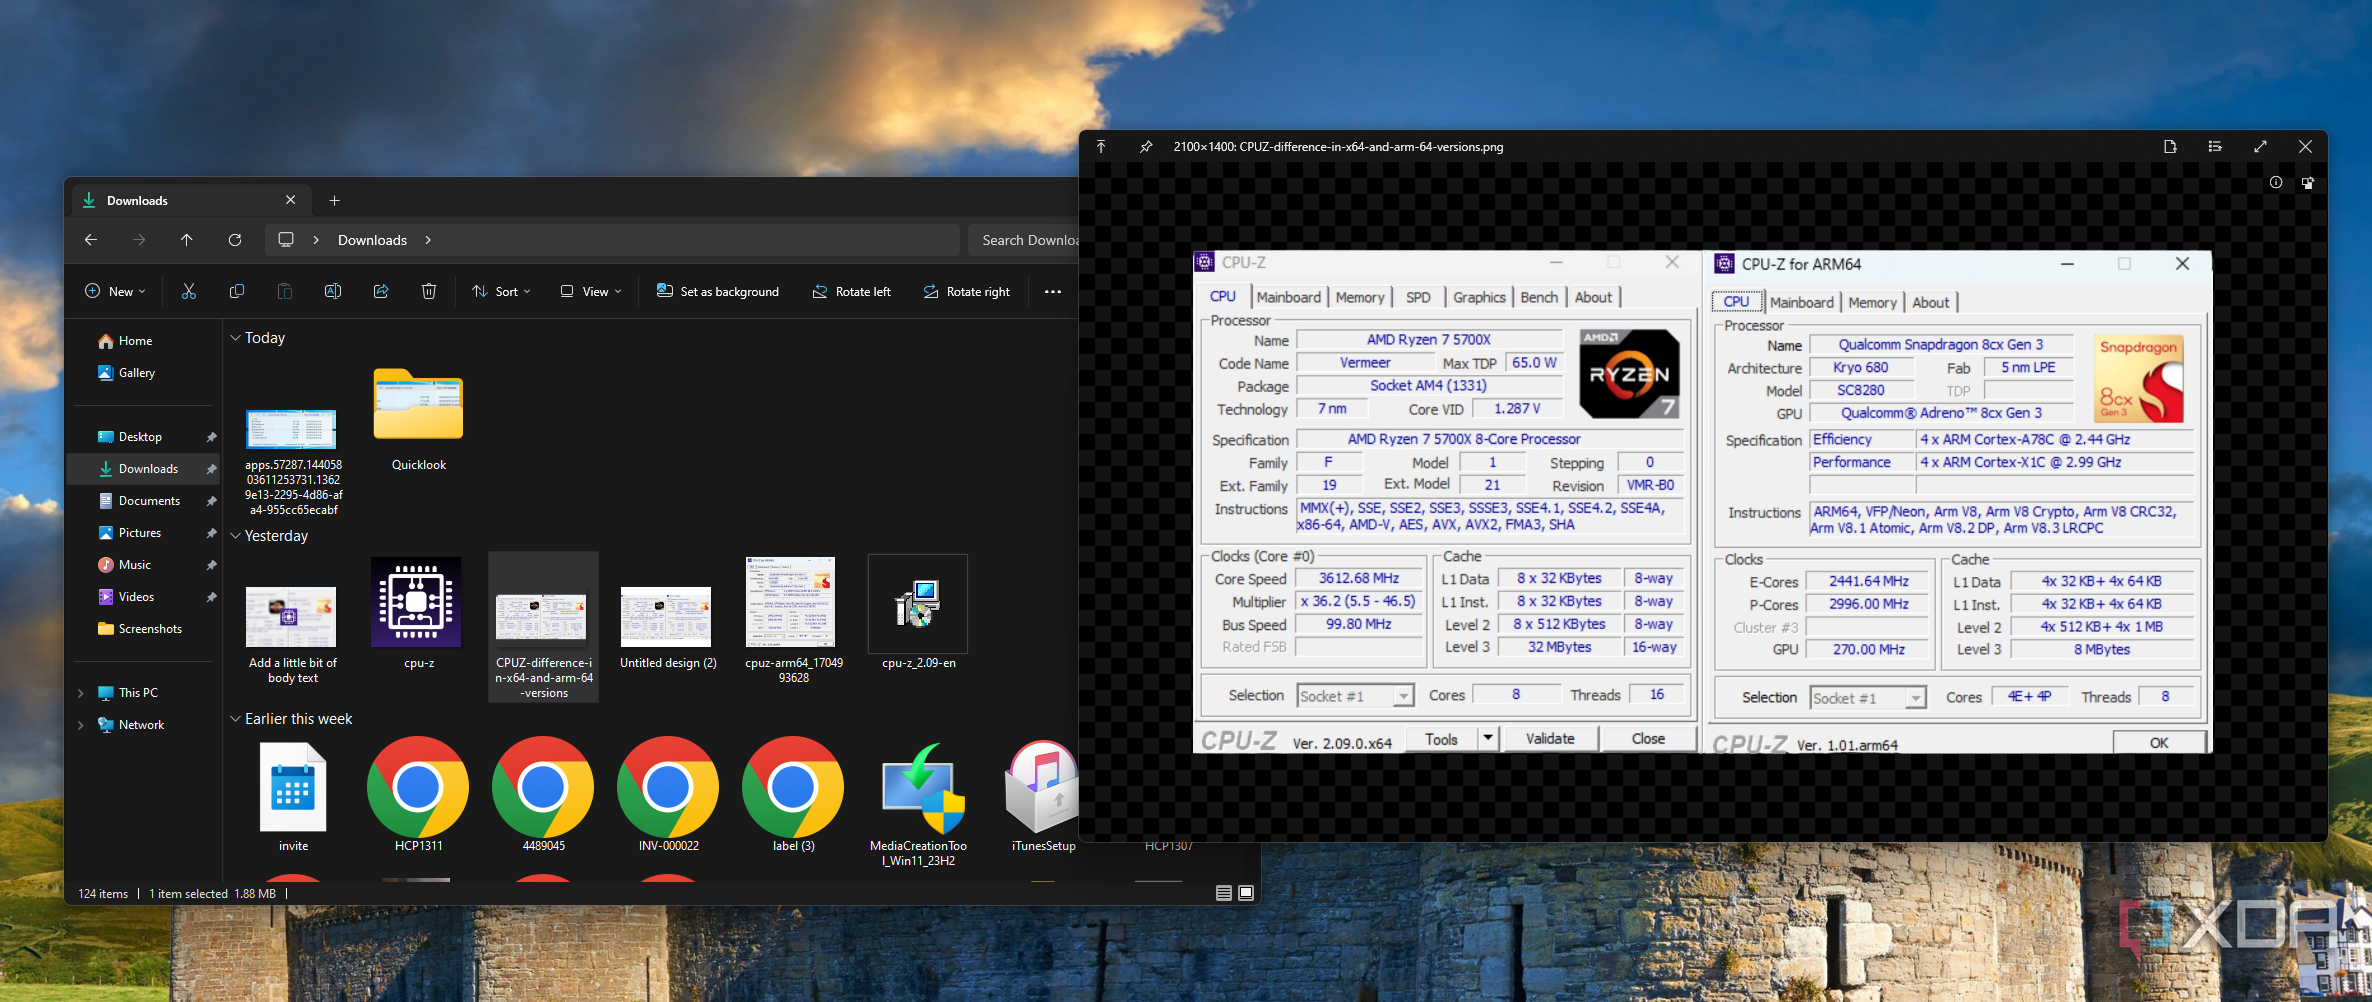Viewport: 2372px width, 1002px height.
Task: Click the pin icon in the preview window title bar
Action: click(1146, 147)
